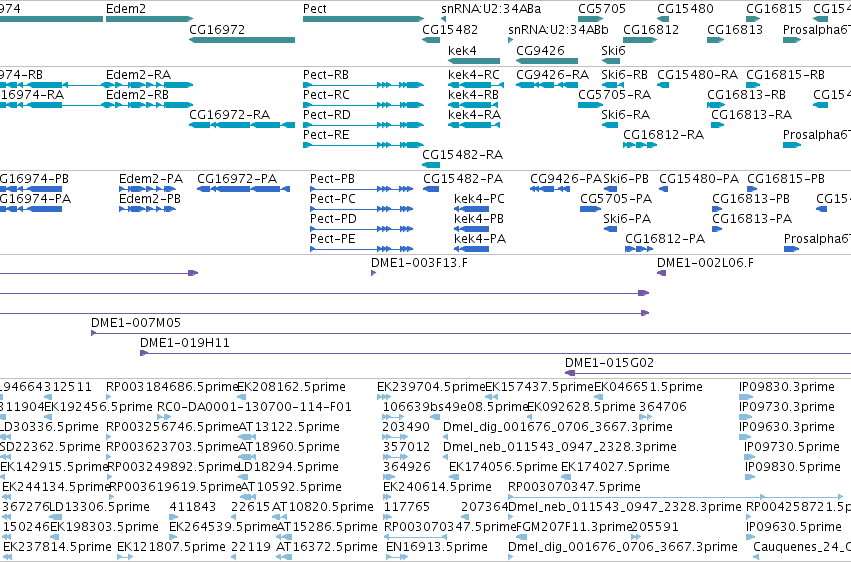The image size is (851, 562).
Task: Select CG5705-PA protein feature
Action: 590,209
